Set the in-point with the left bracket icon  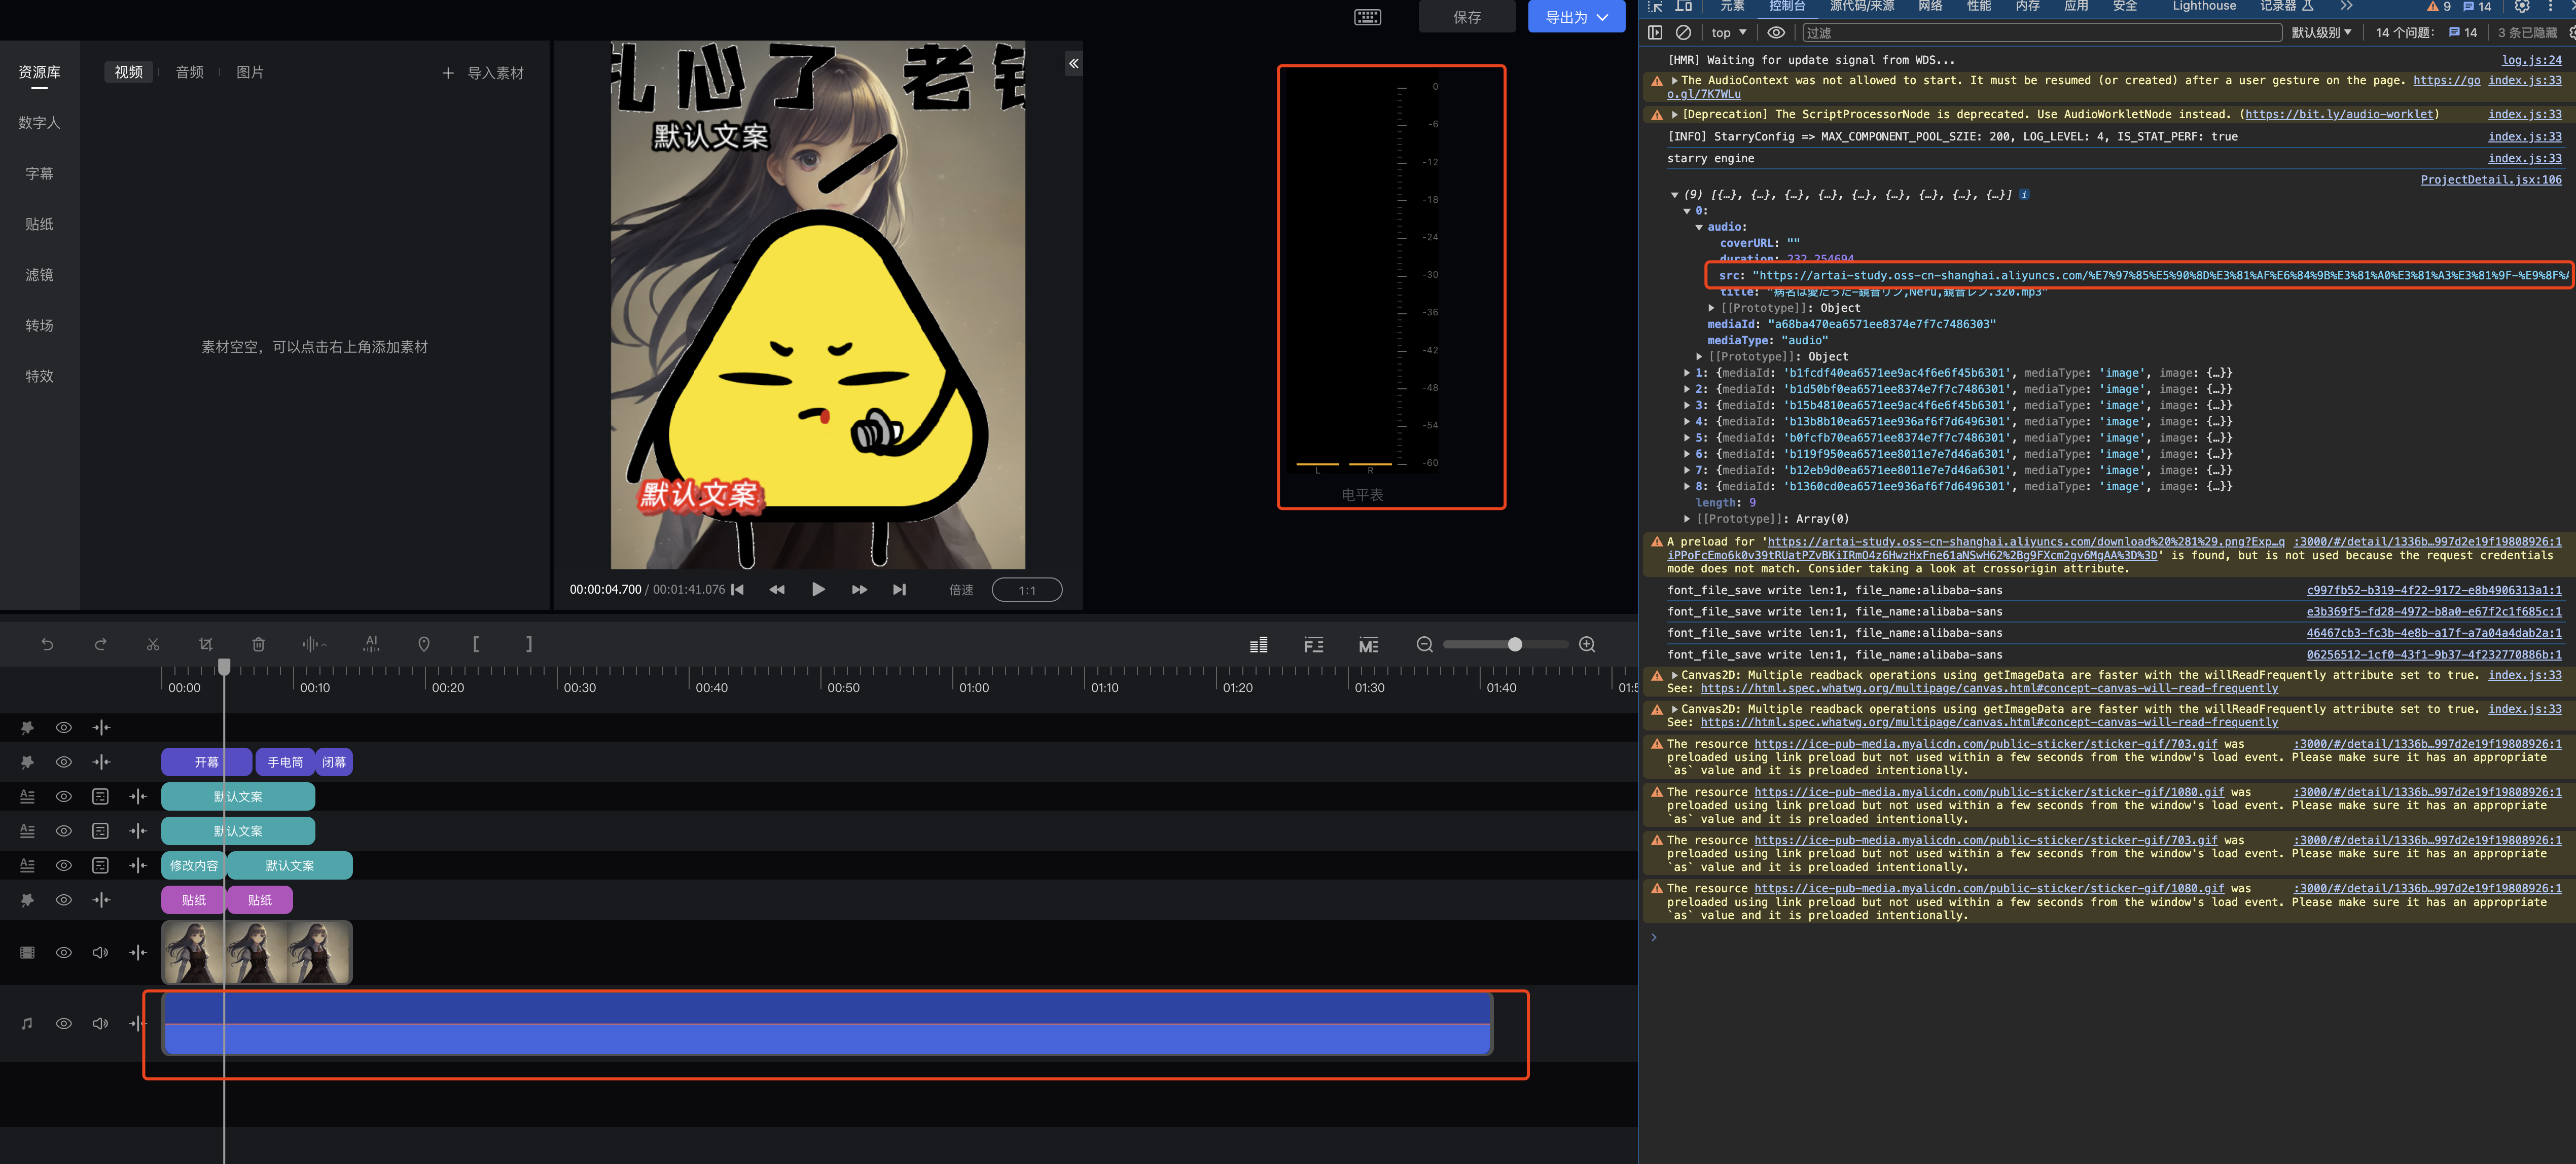476,645
